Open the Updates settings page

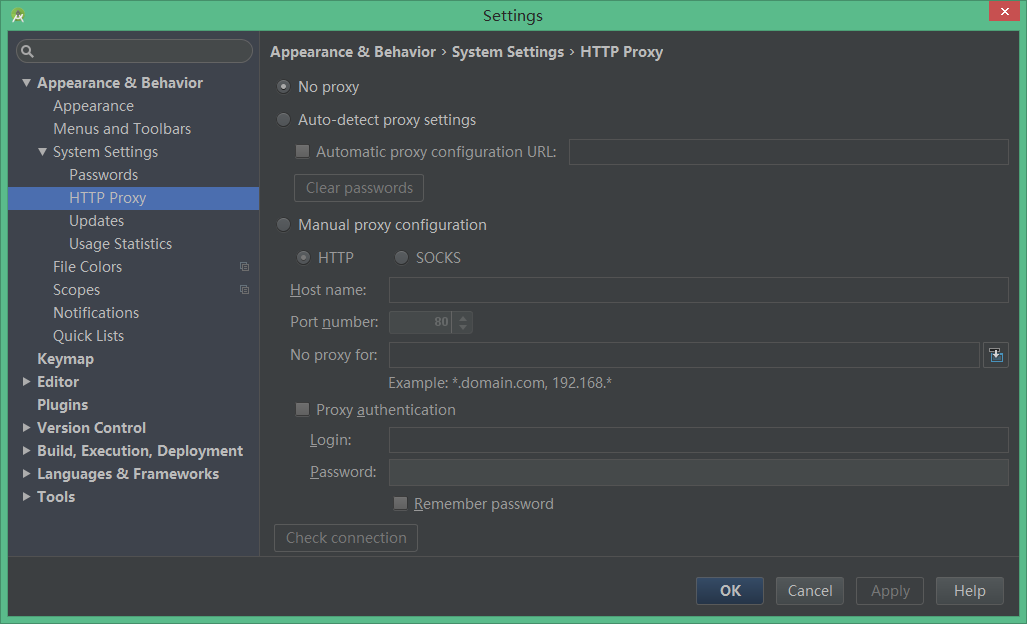[x=97, y=221]
